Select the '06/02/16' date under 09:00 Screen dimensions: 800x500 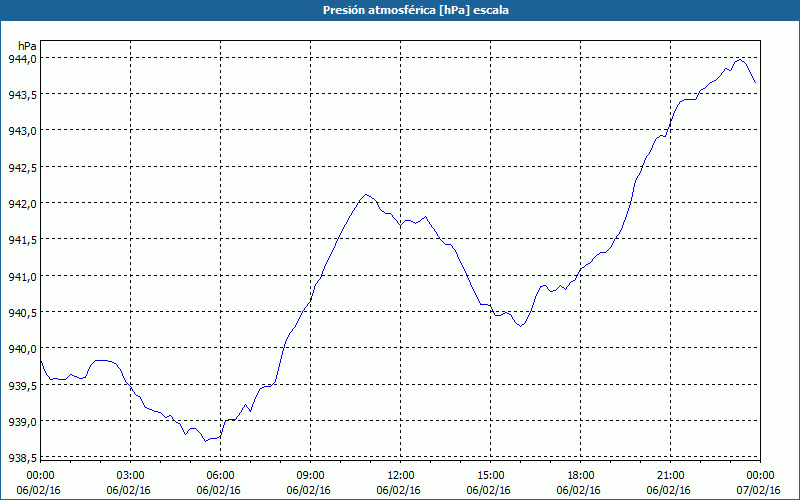pyautogui.click(x=309, y=490)
